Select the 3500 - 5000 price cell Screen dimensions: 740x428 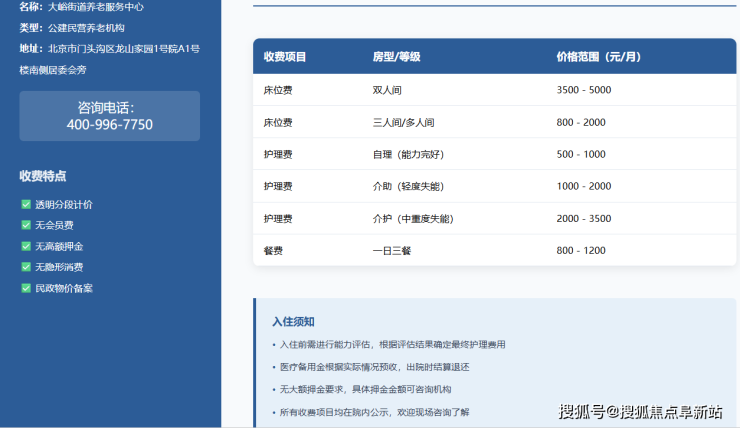(x=584, y=90)
